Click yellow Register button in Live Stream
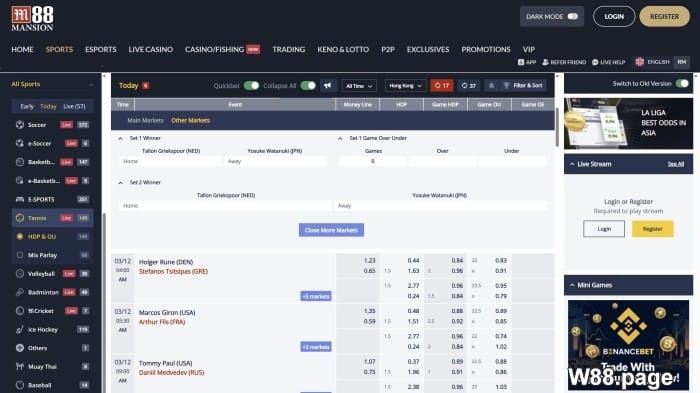 click(652, 229)
